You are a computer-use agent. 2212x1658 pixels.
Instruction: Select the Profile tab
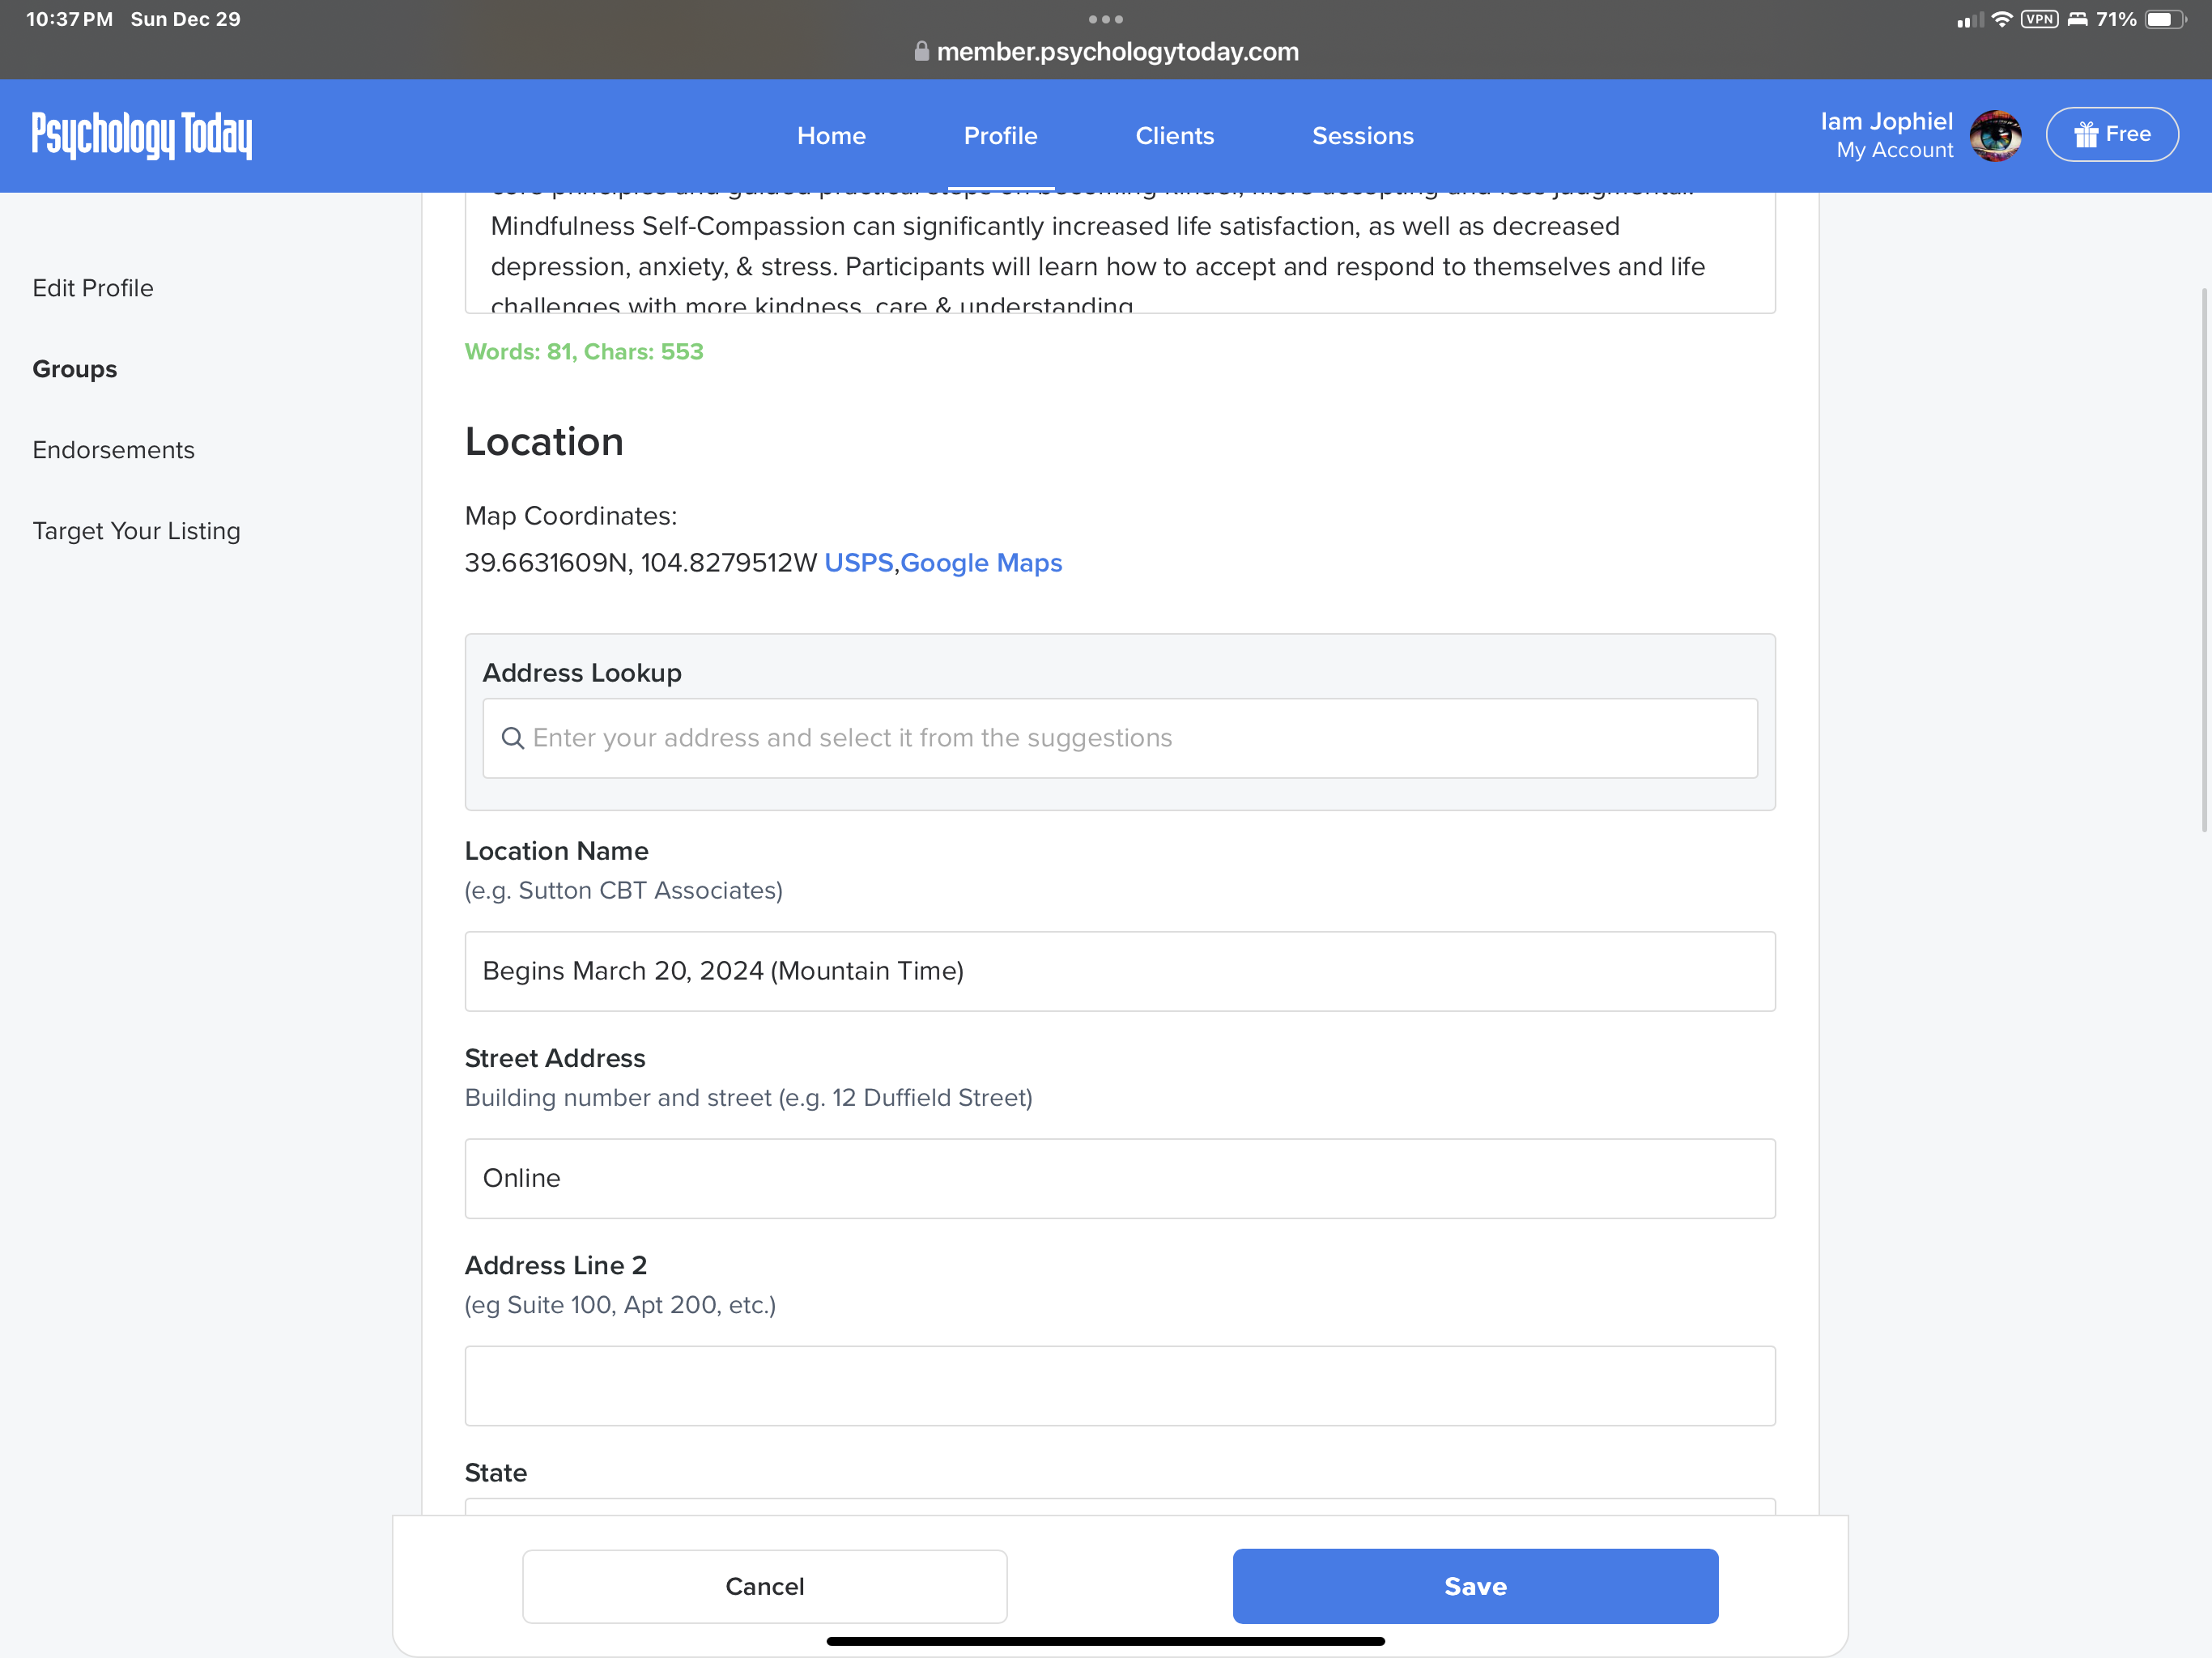pos(1000,136)
